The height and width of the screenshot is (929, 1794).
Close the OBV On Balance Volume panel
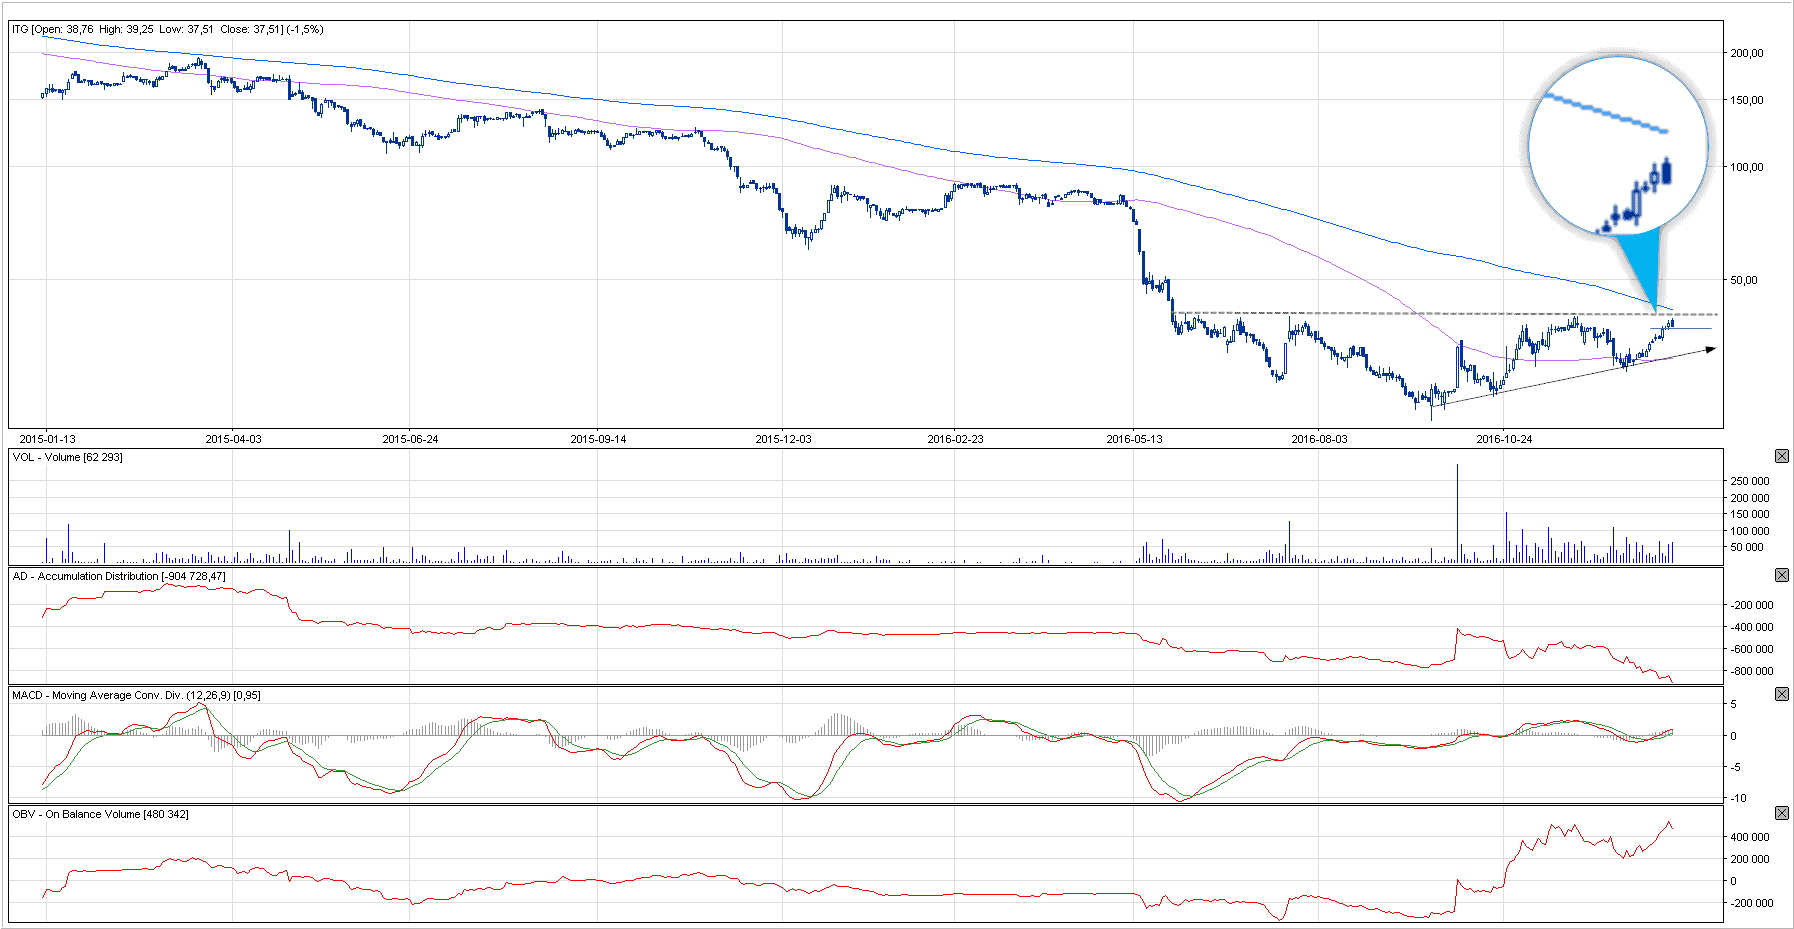(1781, 813)
